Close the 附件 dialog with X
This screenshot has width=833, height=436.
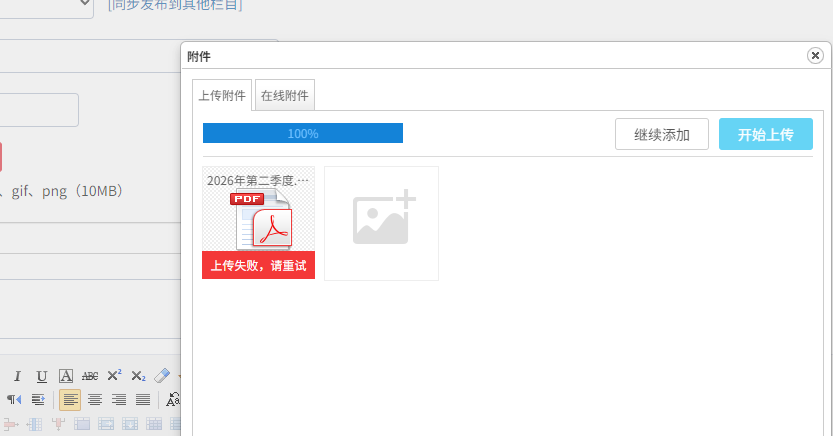[815, 56]
